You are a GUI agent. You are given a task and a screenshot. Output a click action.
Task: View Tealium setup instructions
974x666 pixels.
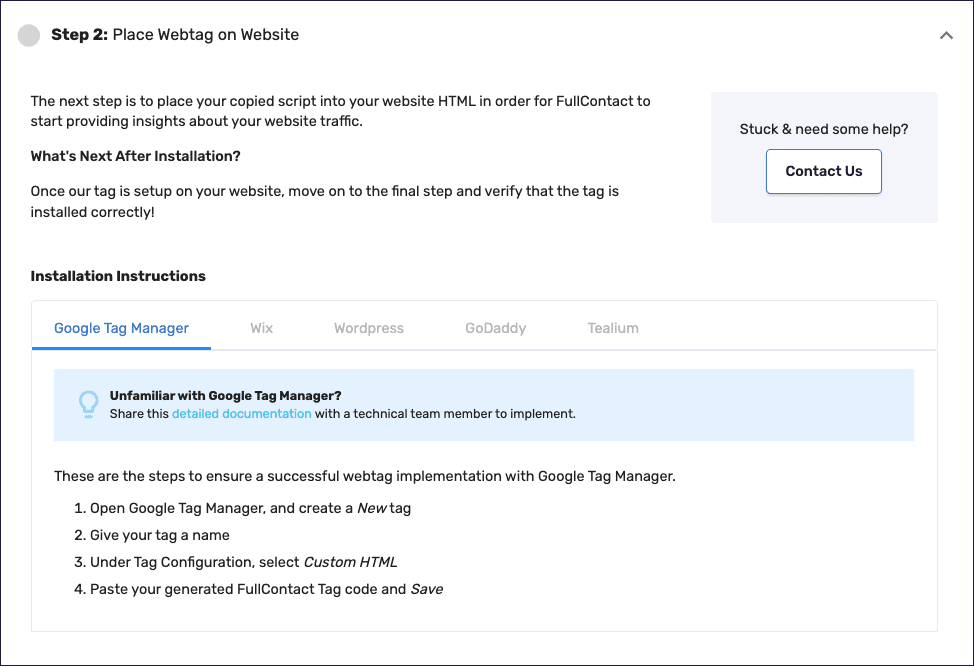613,327
